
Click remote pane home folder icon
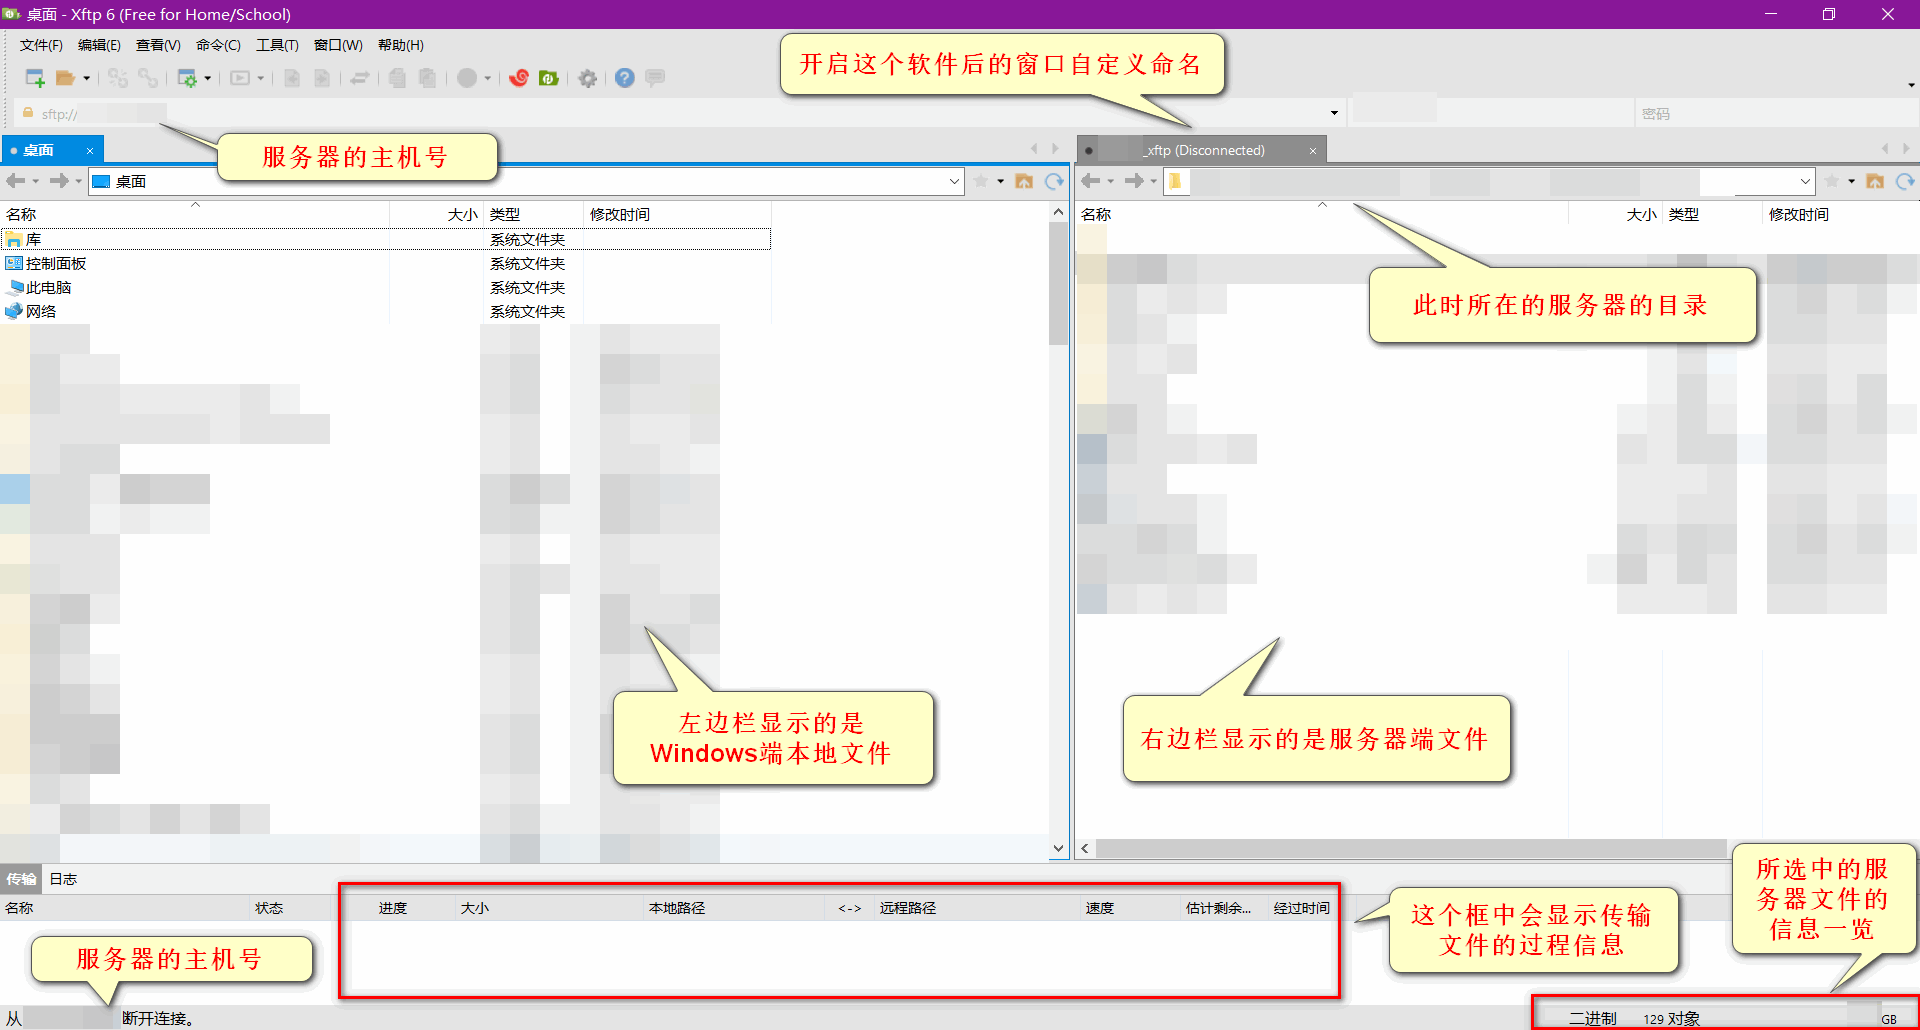pyautogui.click(x=1875, y=181)
